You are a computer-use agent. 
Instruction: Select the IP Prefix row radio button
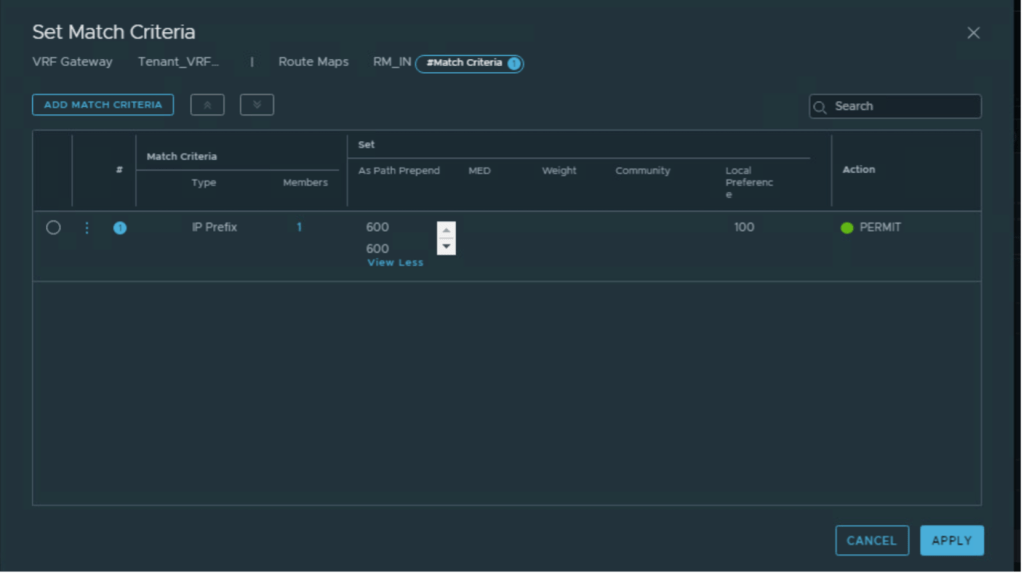coord(53,228)
